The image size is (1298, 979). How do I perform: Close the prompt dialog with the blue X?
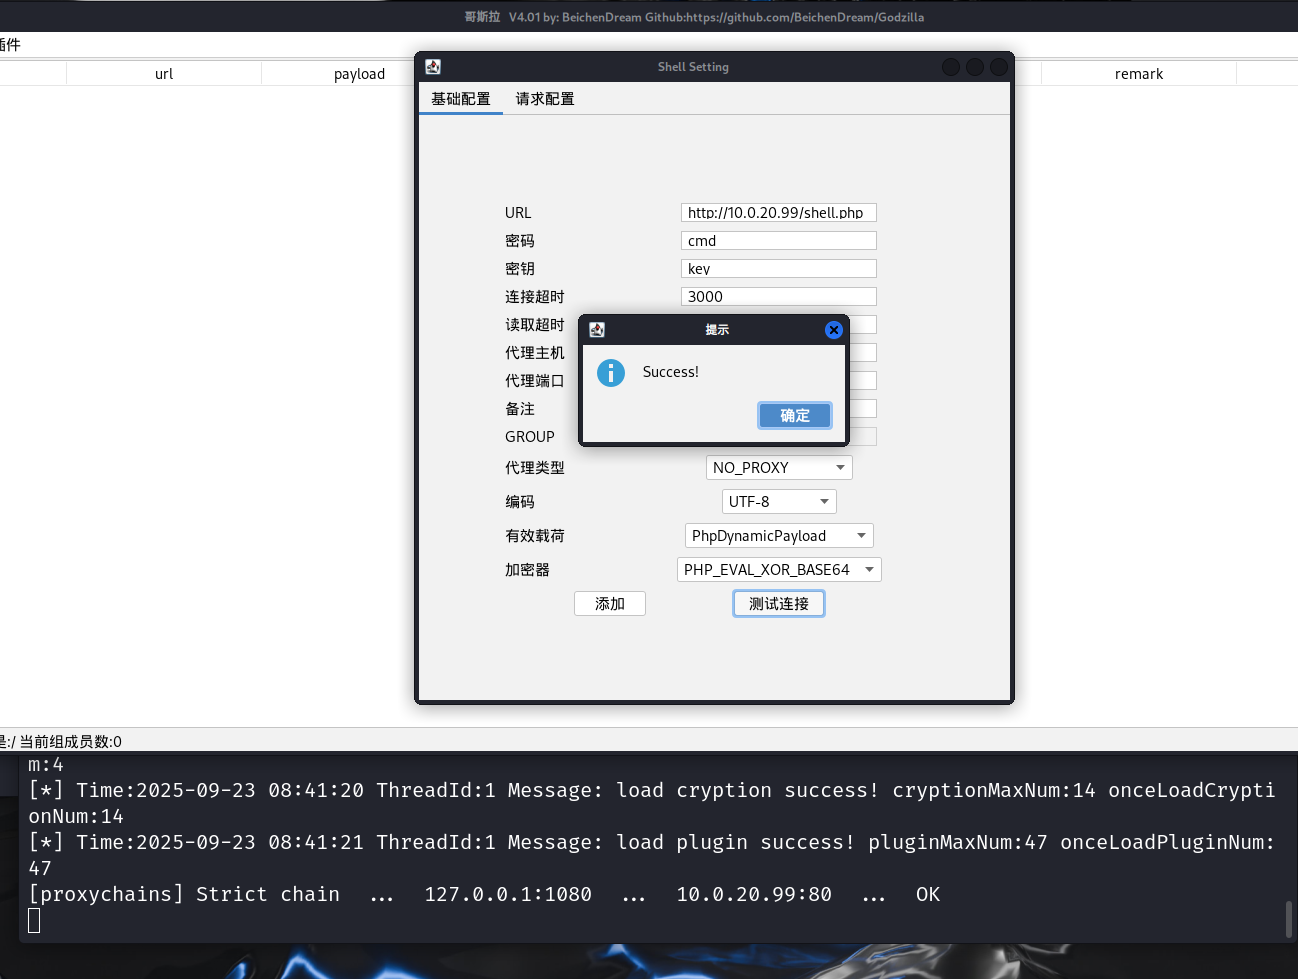(x=834, y=330)
